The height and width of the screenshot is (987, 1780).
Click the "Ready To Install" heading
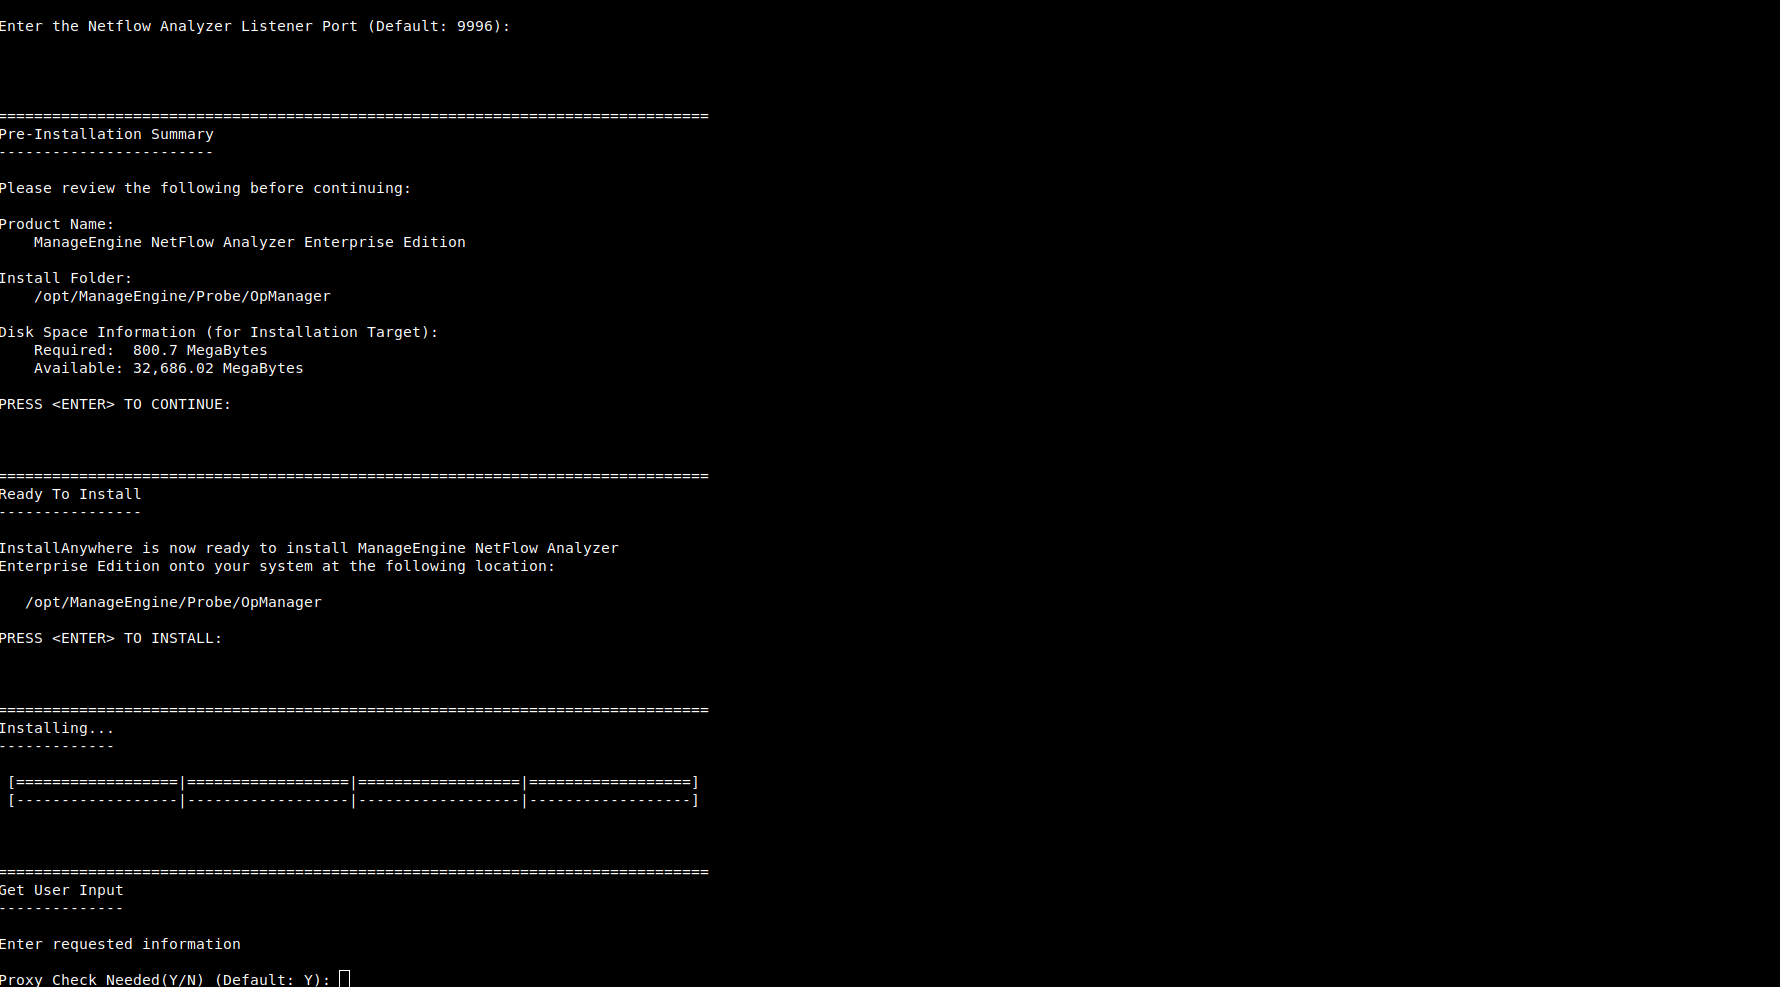(71, 494)
